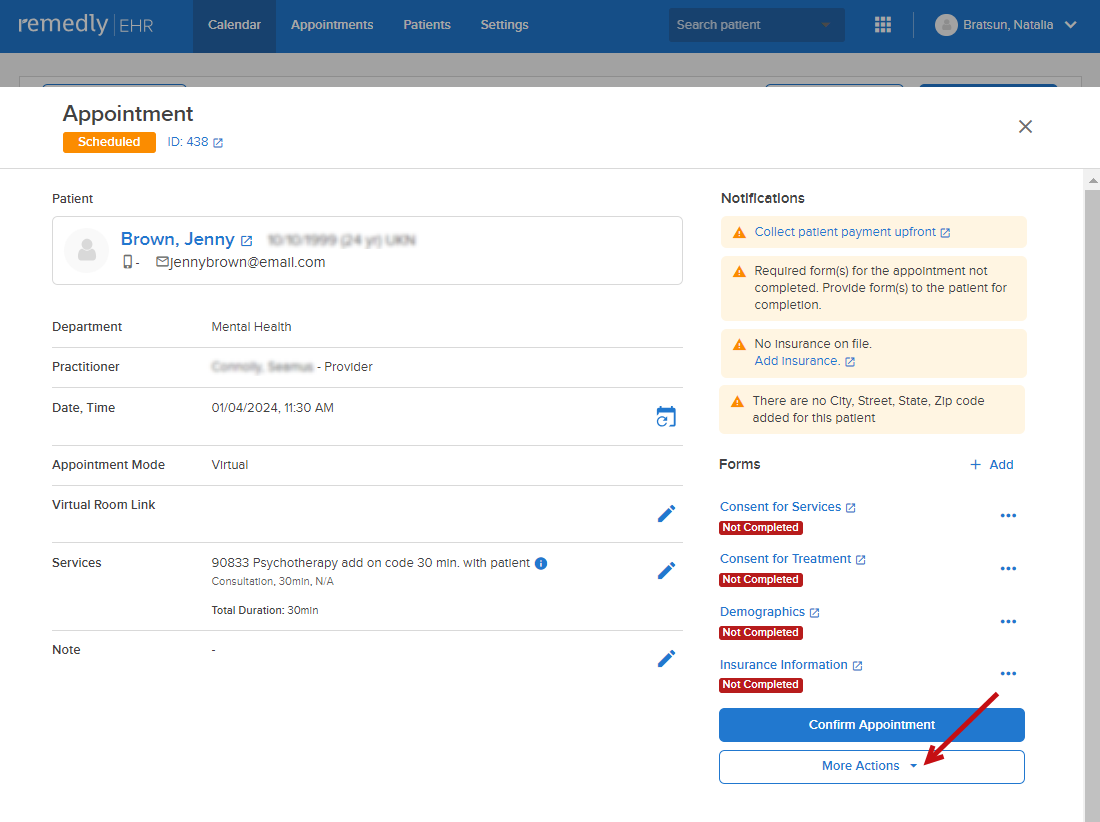Screen dimensions: 1100x822
Task: Open the Settings tab
Action: point(504,25)
